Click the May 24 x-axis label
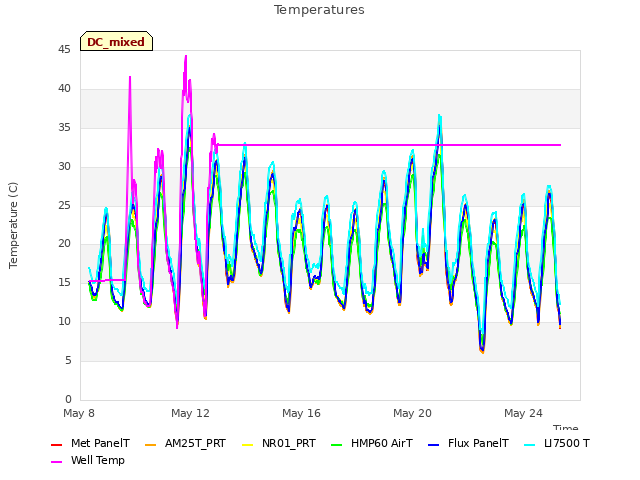This screenshot has width=640, height=480. tap(523, 413)
